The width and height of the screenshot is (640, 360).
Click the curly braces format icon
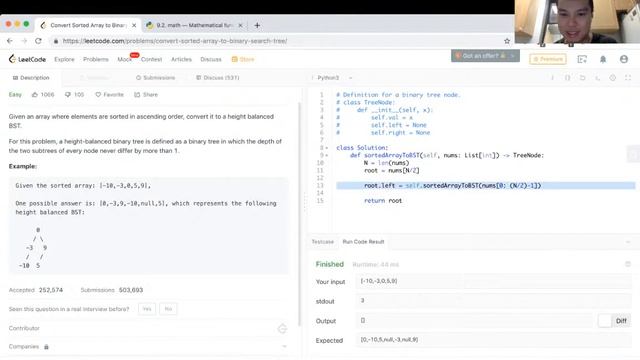[x=567, y=78]
